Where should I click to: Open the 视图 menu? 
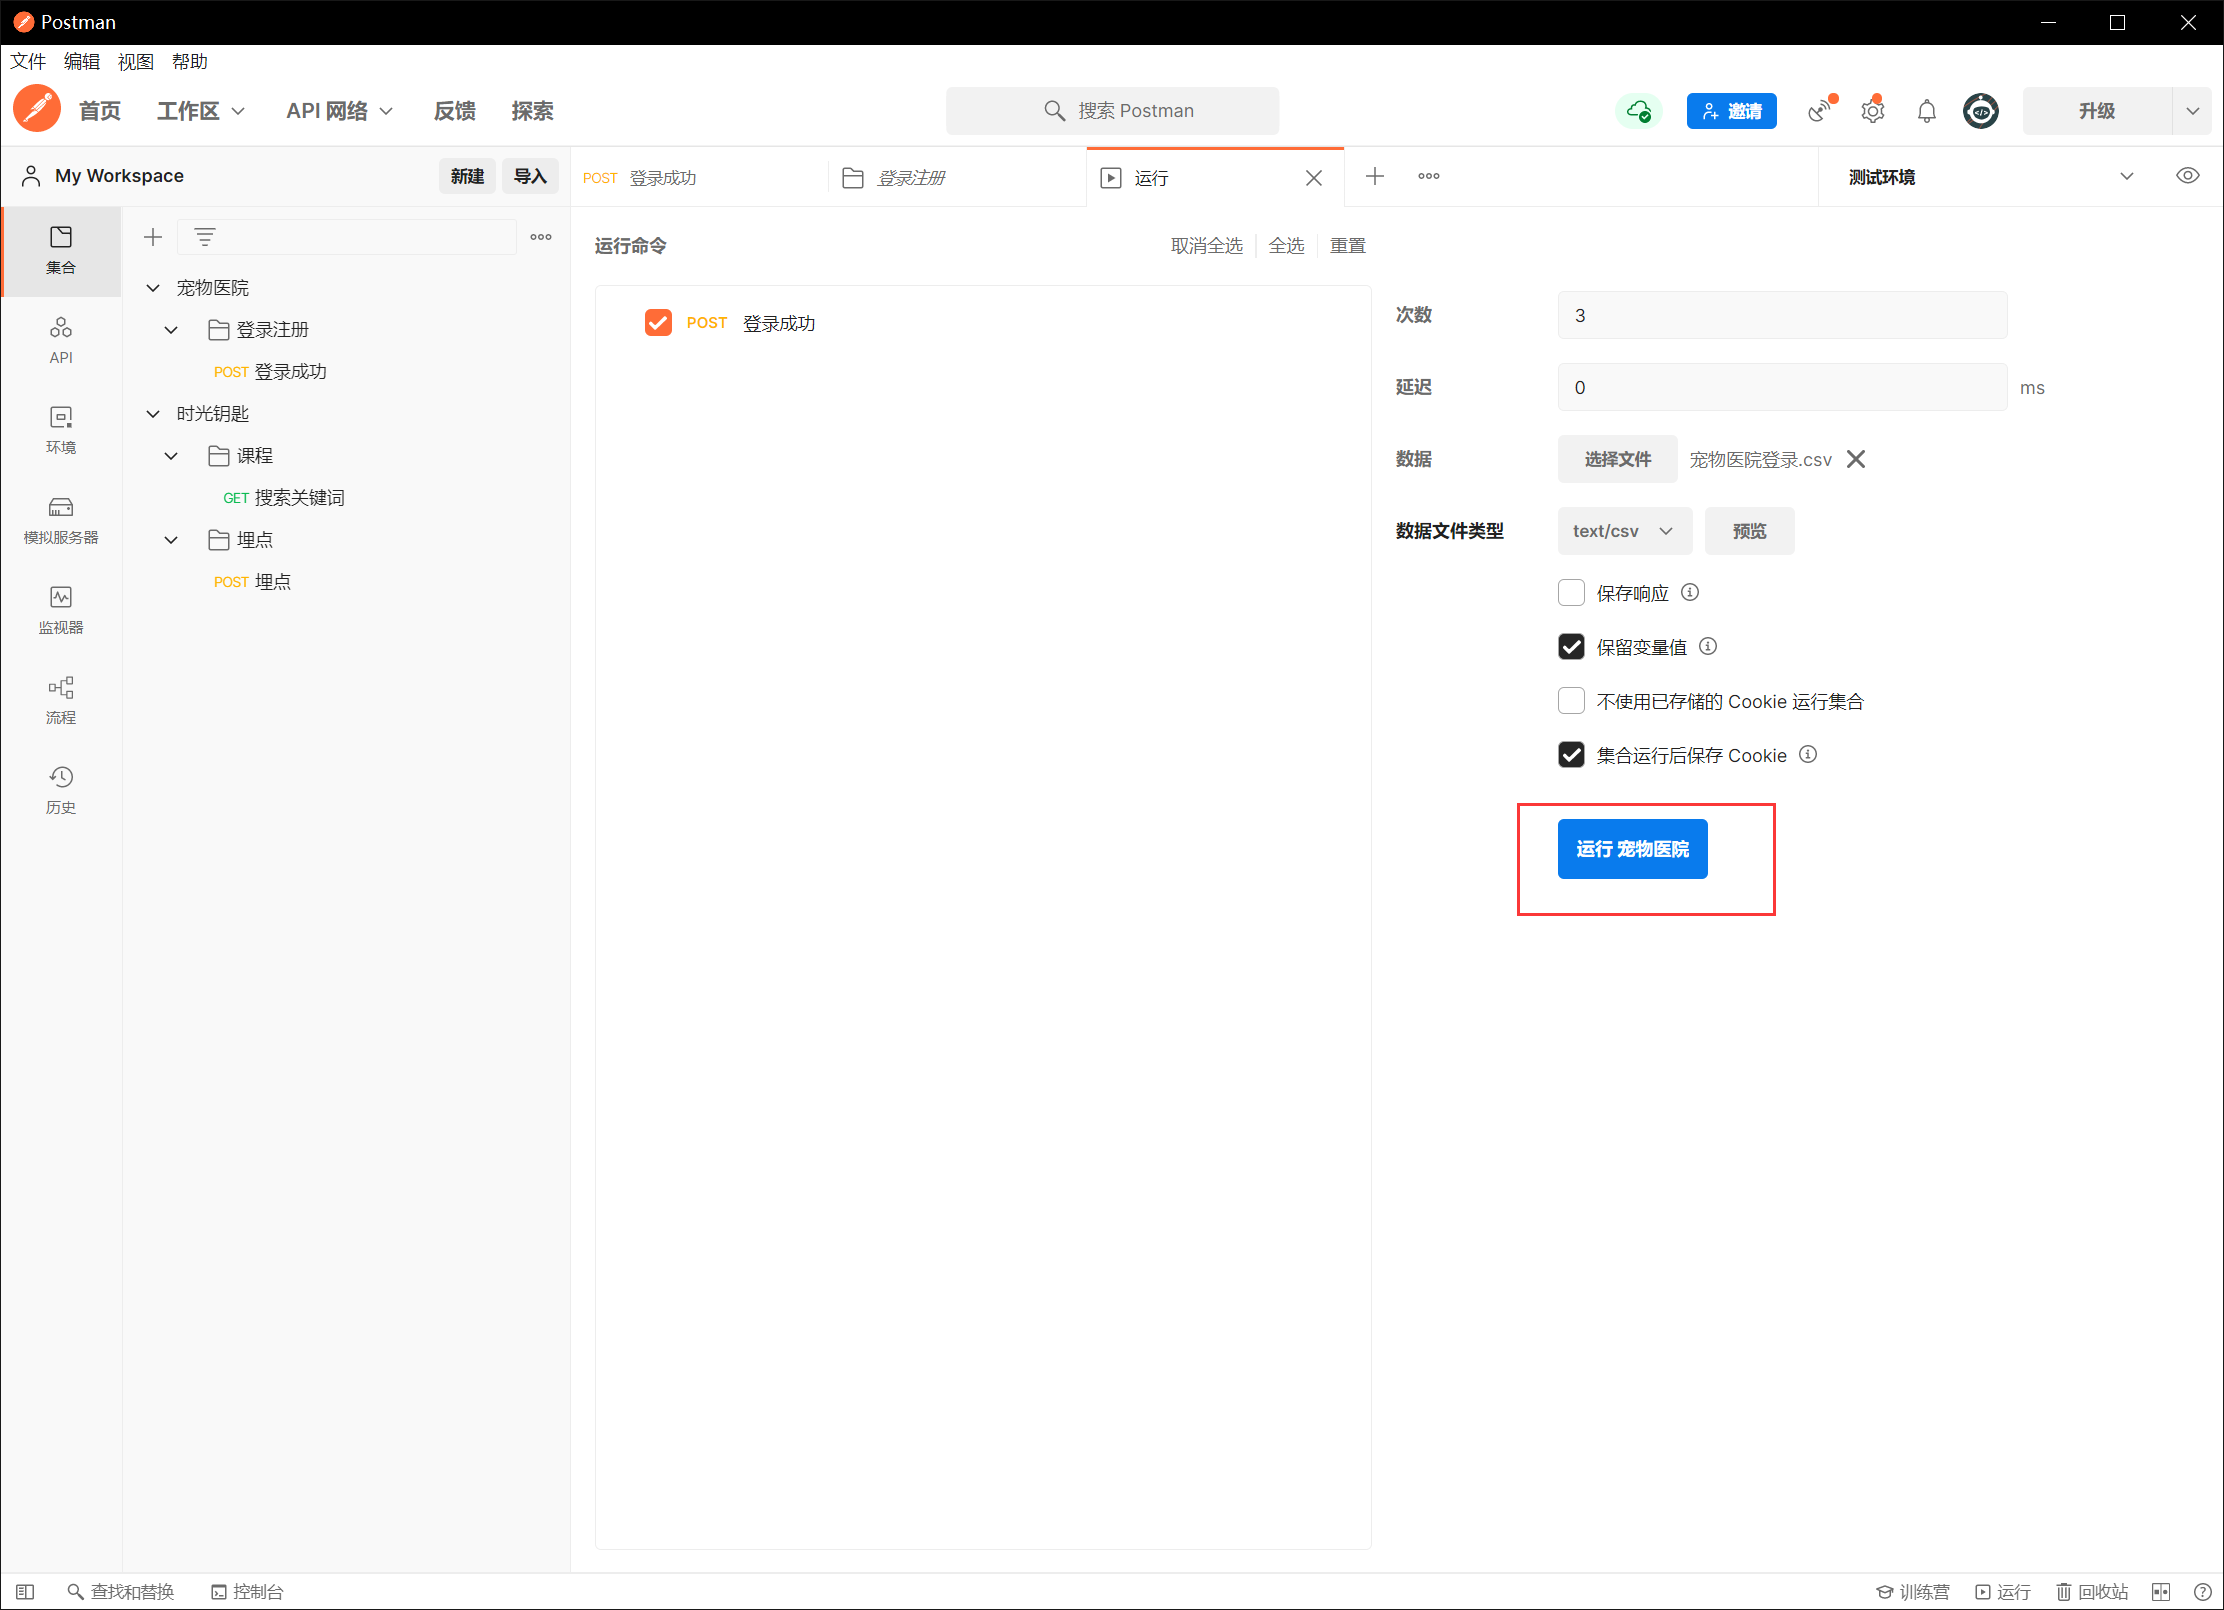point(135,62)
